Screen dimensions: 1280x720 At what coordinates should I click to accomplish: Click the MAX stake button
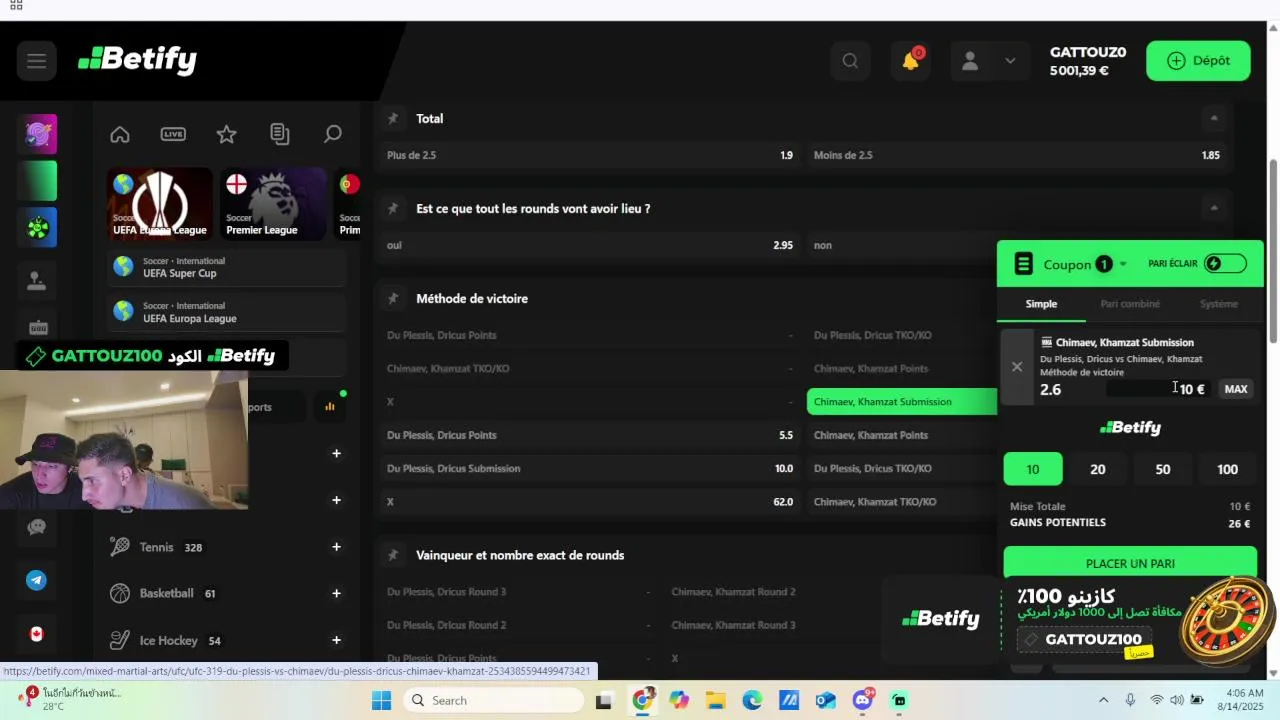click(1236, 389)
